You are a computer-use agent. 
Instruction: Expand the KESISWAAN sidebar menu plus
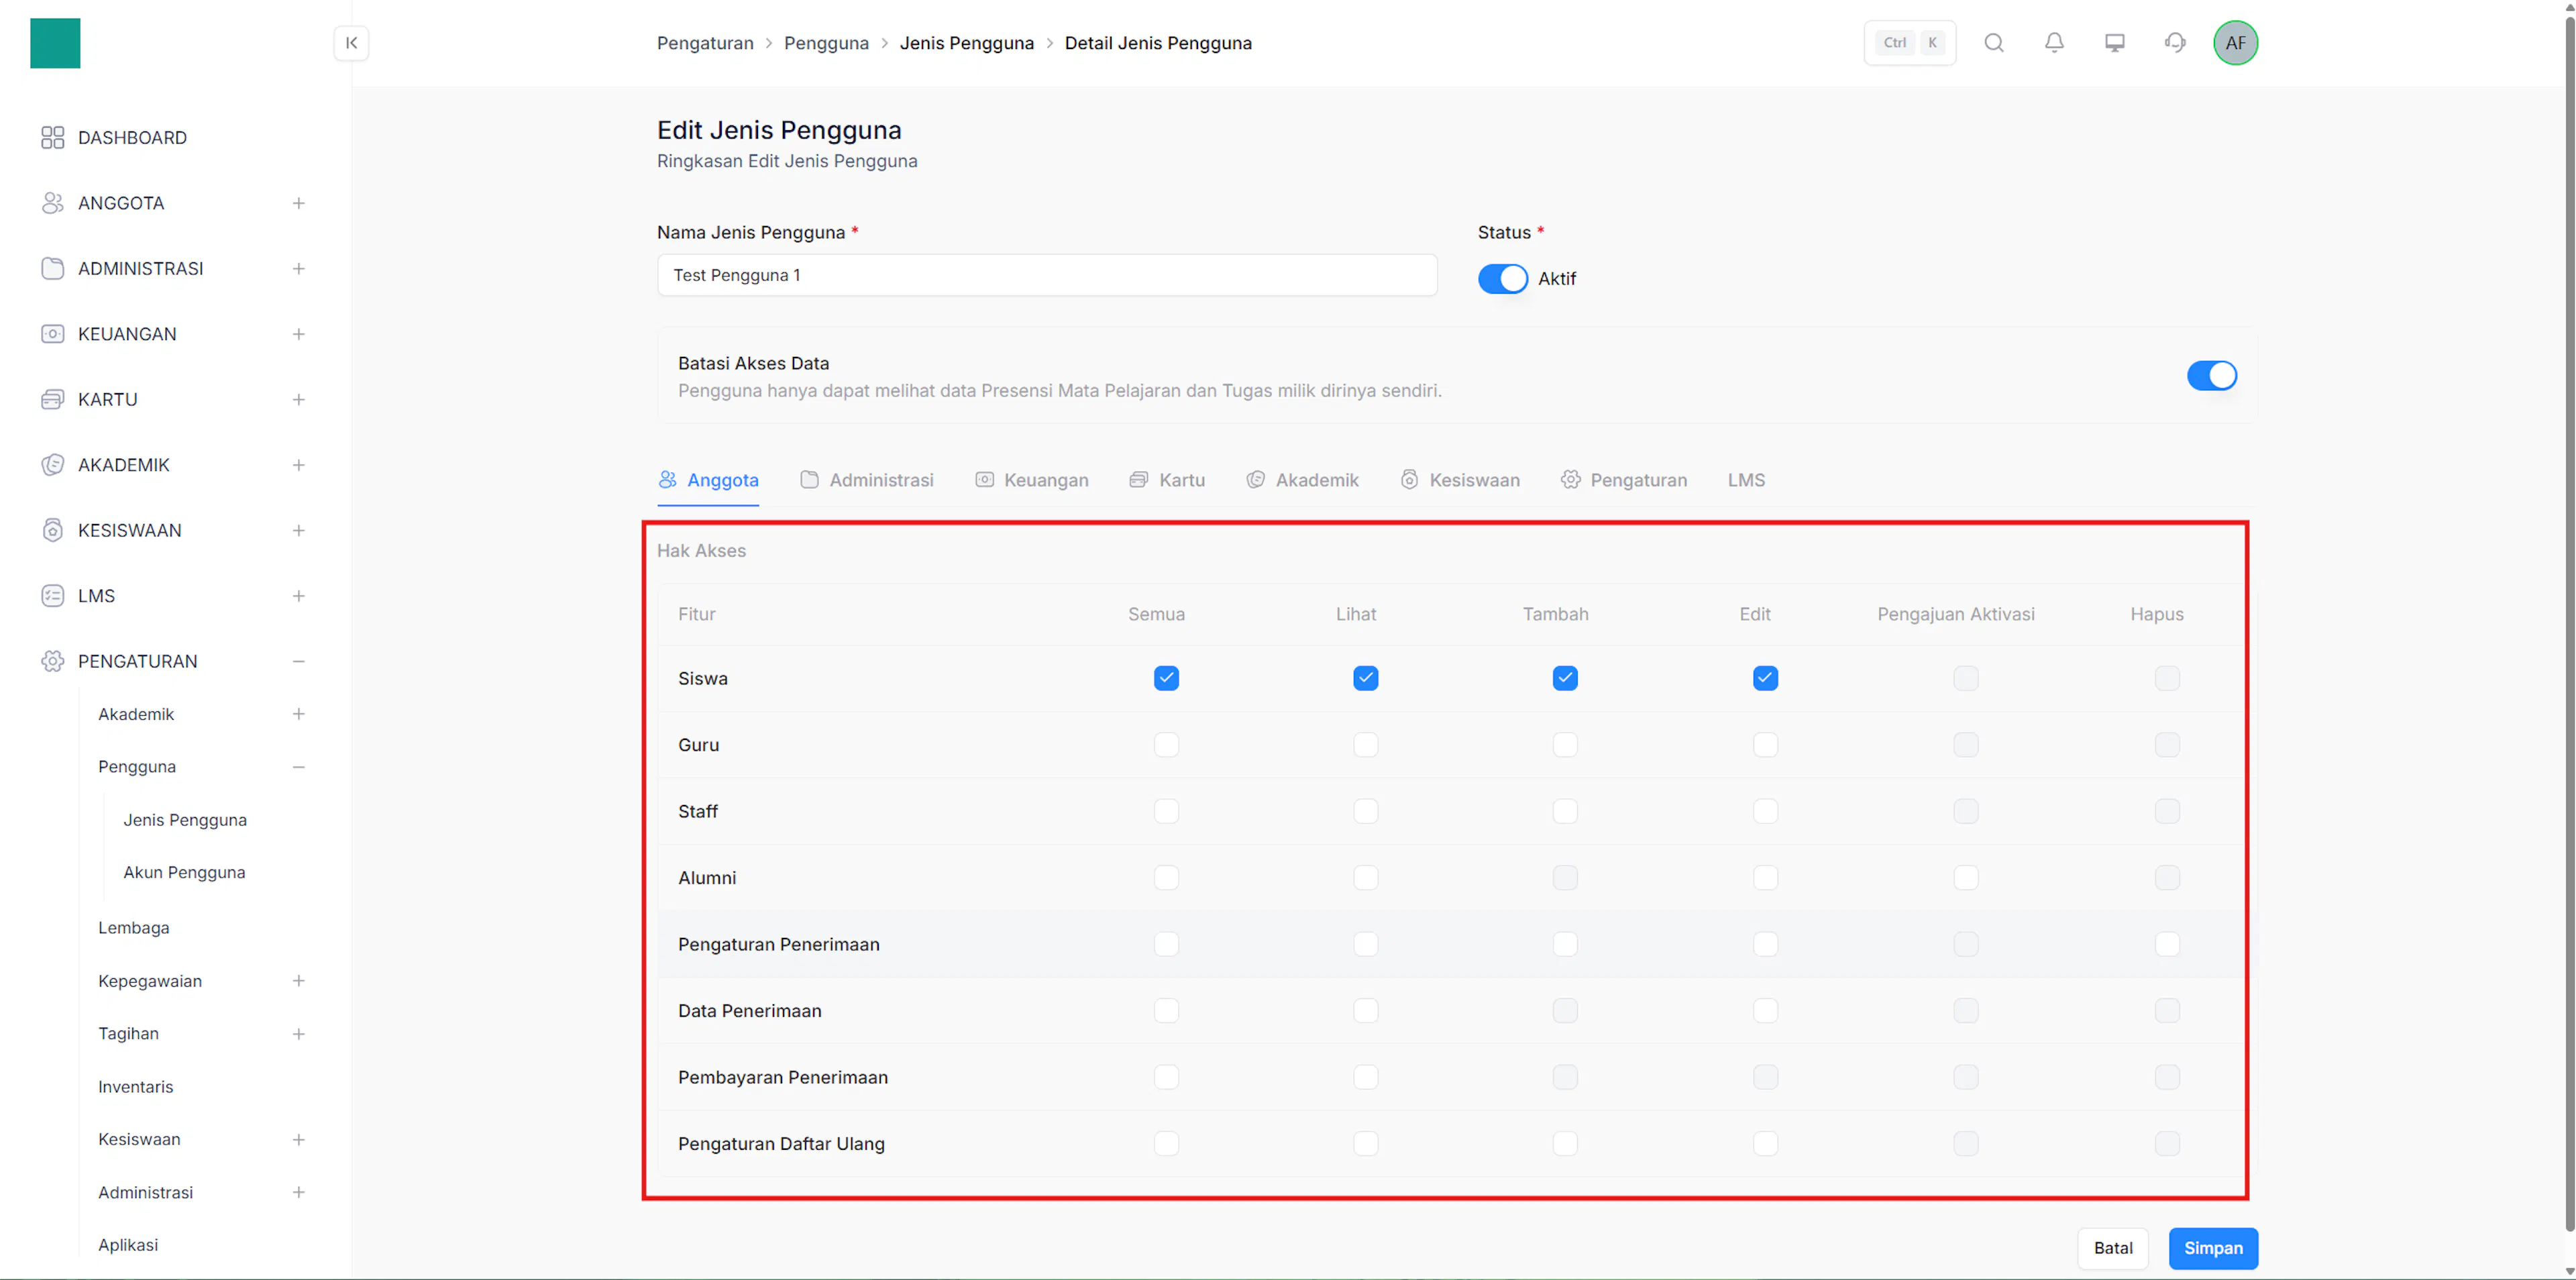pyautogui.click(x=298, y=530)
